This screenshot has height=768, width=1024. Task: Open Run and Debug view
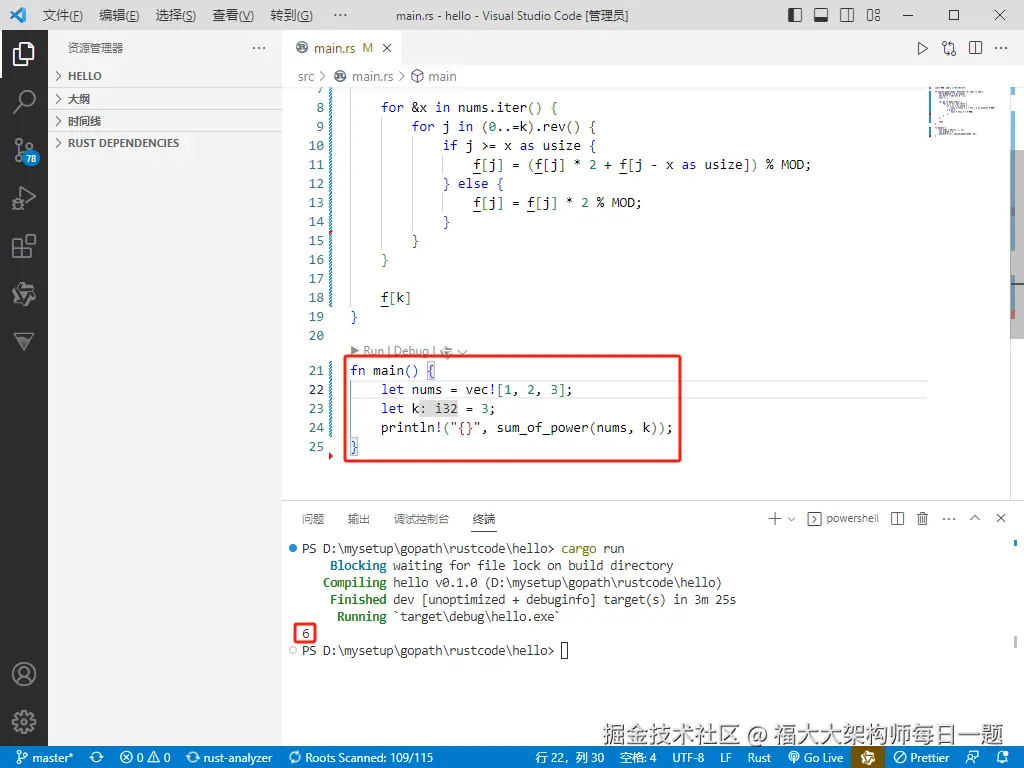point(24,198)
